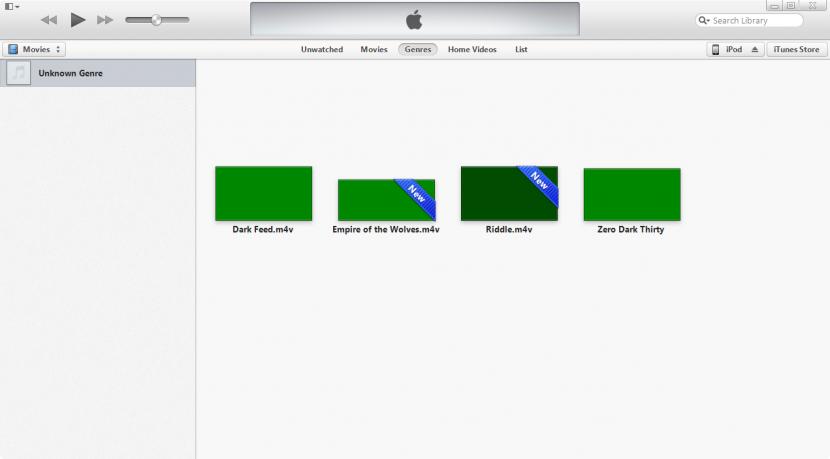Select the Genres tab

[418, 49]
